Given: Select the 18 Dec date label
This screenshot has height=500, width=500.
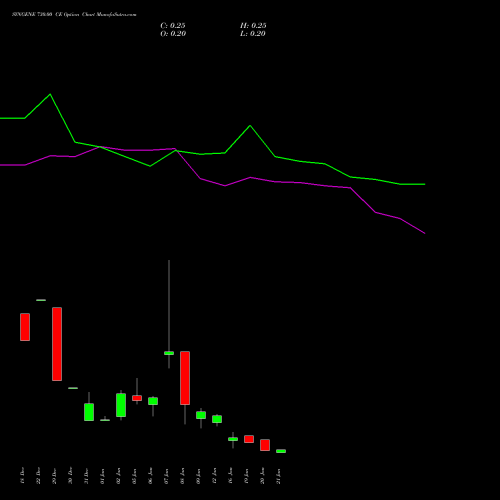Looking at the screenshot, I should 22,476.
